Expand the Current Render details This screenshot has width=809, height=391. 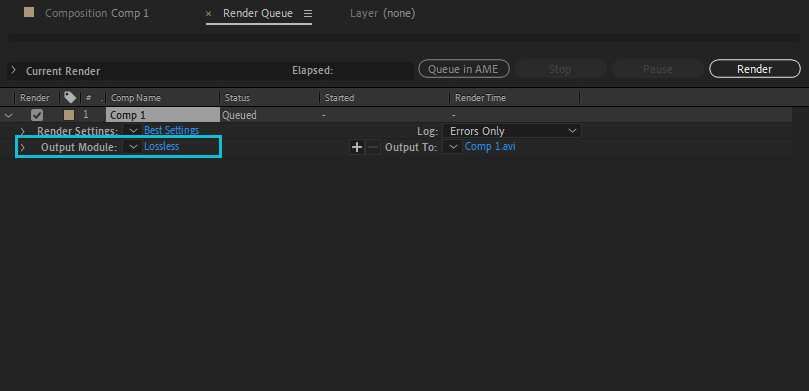(13, 70)
